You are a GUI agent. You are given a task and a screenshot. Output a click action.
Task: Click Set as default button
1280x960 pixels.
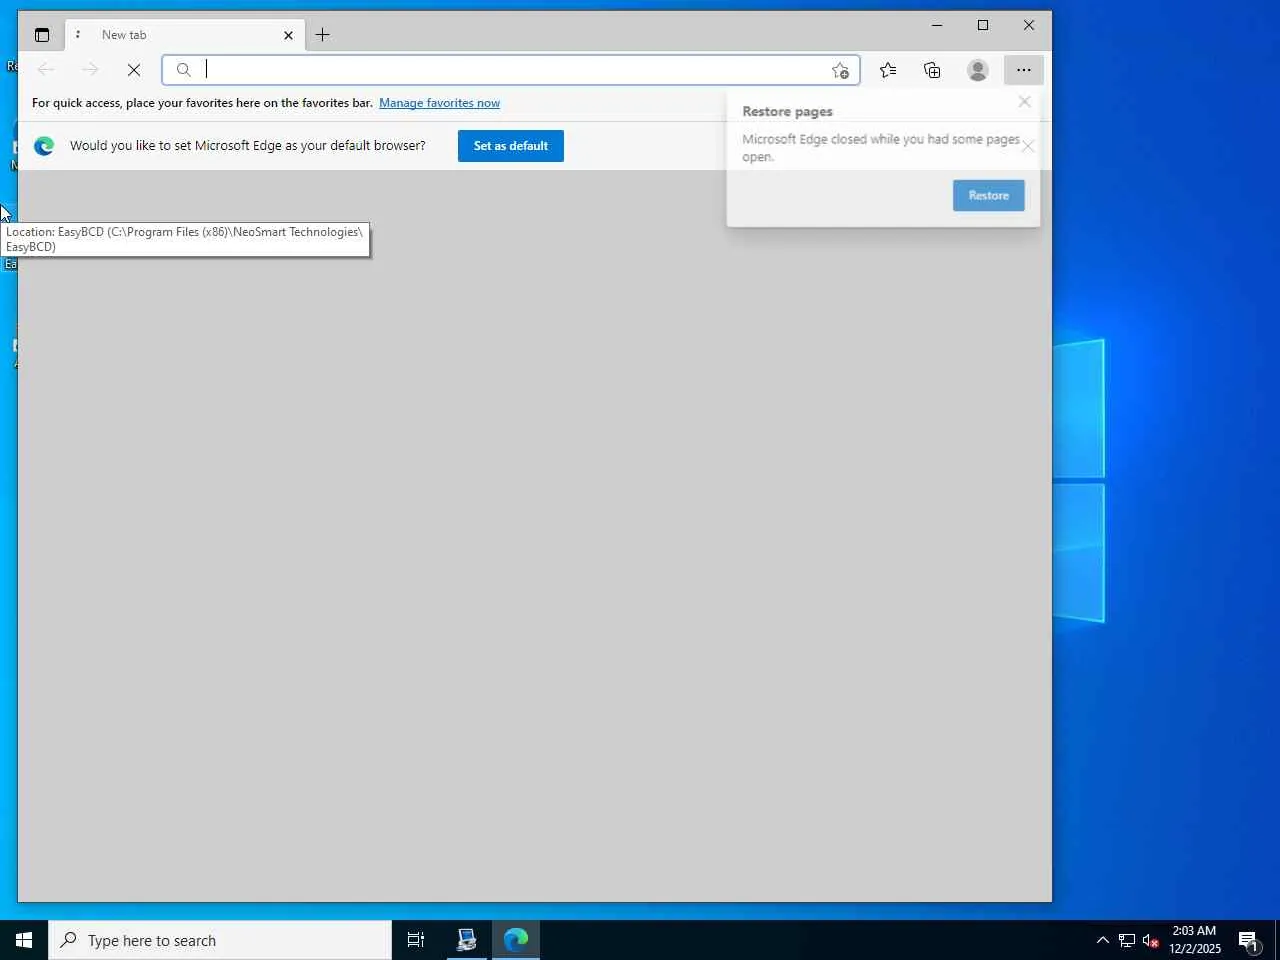(511, 146)
